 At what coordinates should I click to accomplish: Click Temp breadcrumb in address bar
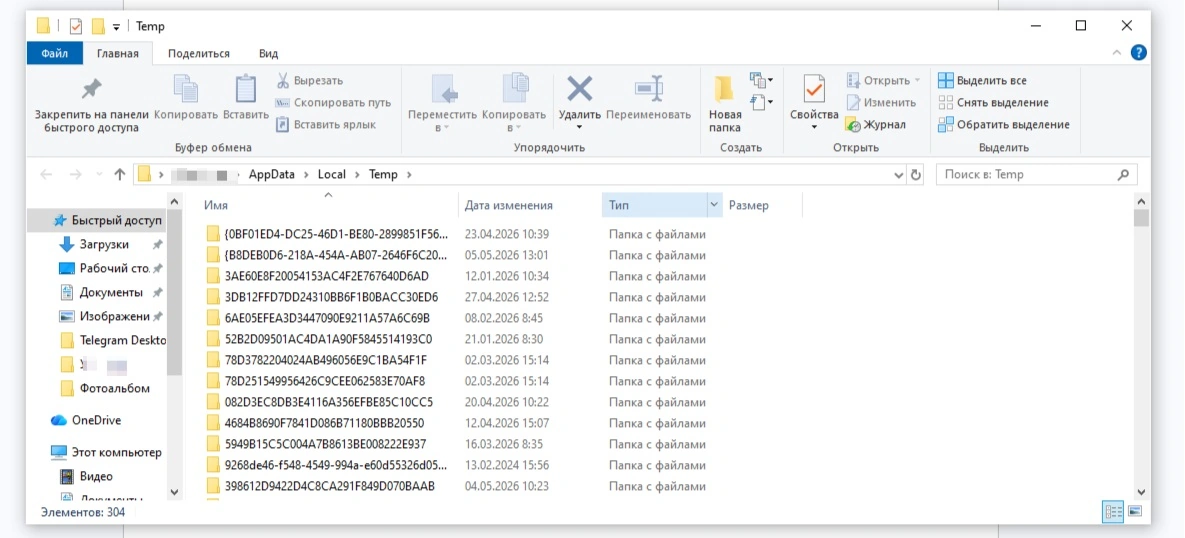click(382, 175)
